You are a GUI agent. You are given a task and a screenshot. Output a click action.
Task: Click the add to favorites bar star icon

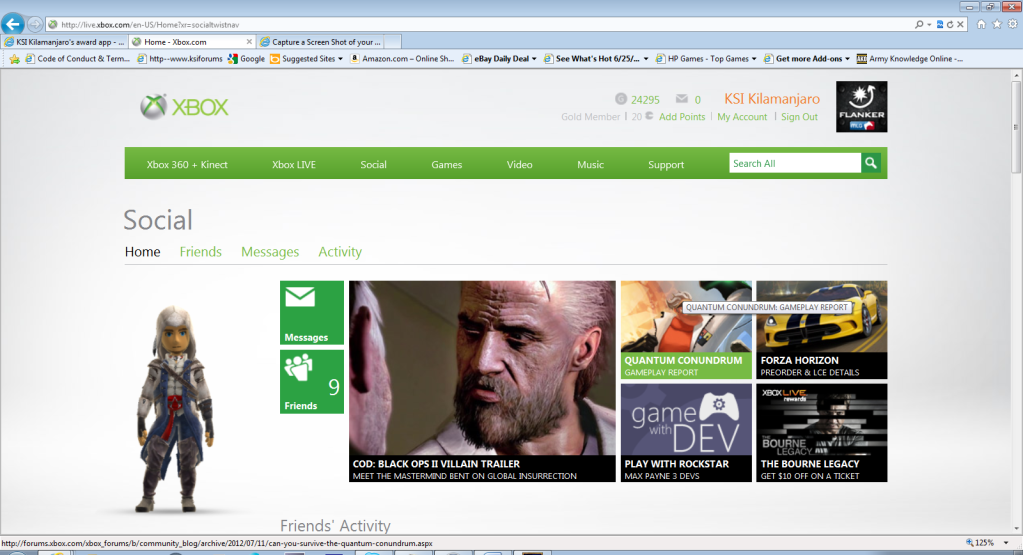14,59
